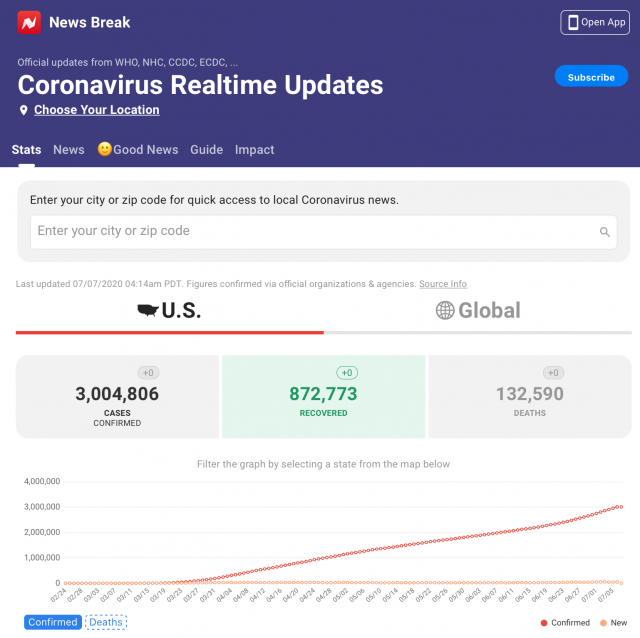This screenshot has height=638, width=640.
Task: Toggle the Deaths graph filter
Action: coord(106,622)
